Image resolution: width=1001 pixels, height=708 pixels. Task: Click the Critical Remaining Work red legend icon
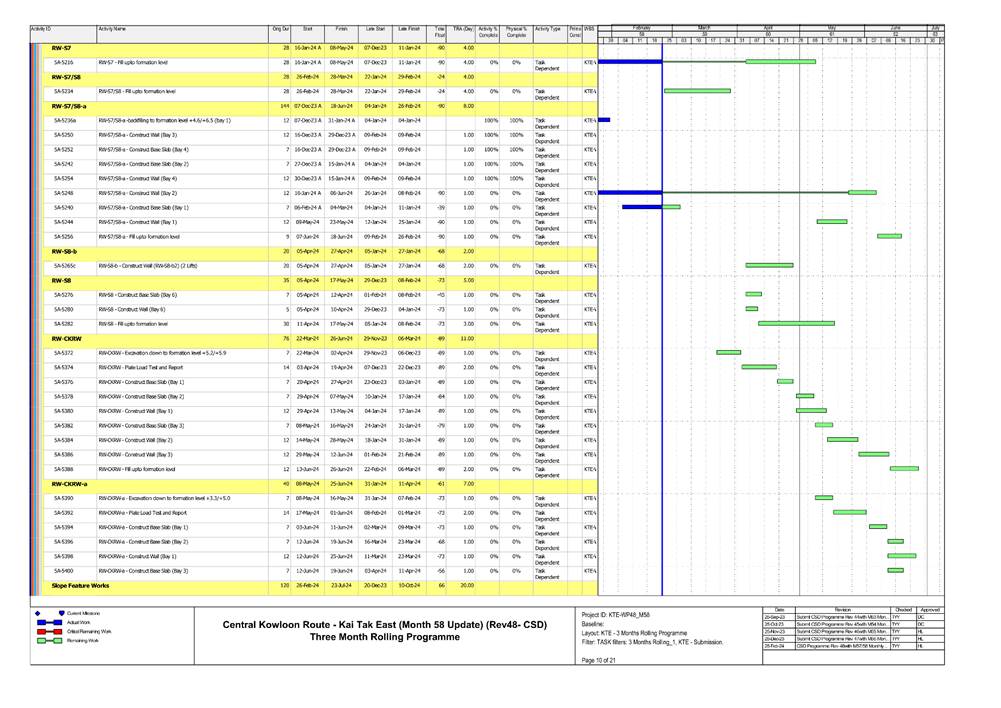(x=46, y=633)
